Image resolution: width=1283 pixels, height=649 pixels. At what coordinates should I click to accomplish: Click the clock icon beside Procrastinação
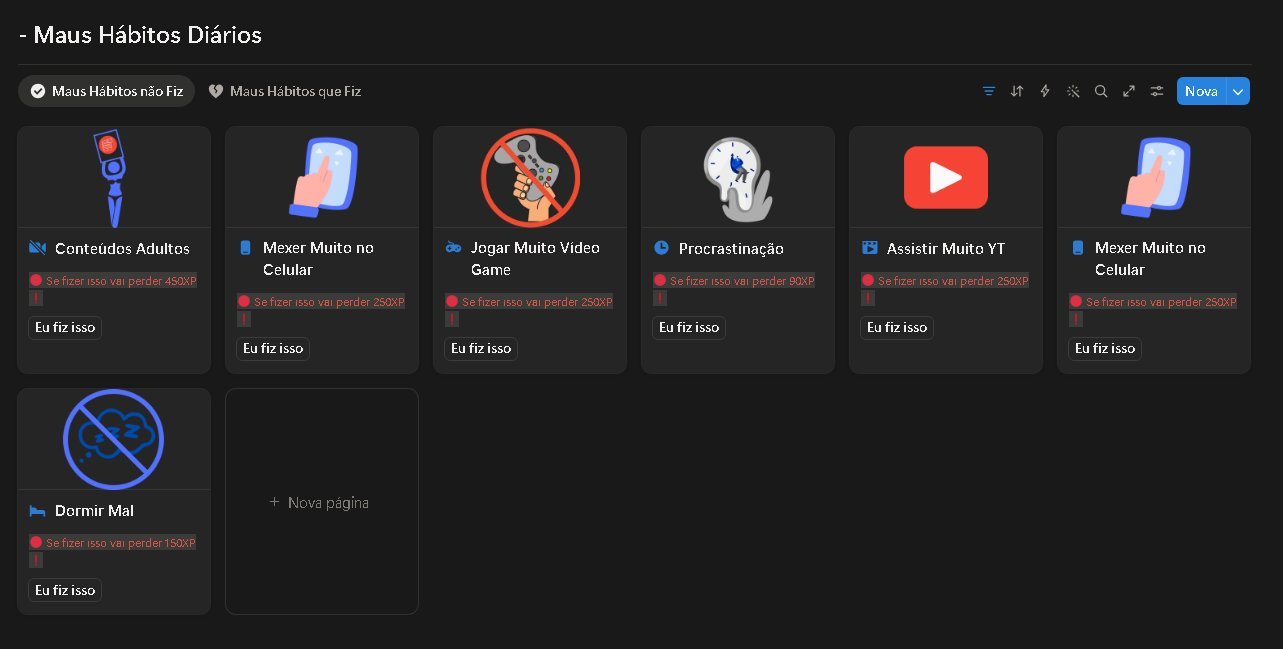pyautogui.click(x=661, y=248)
